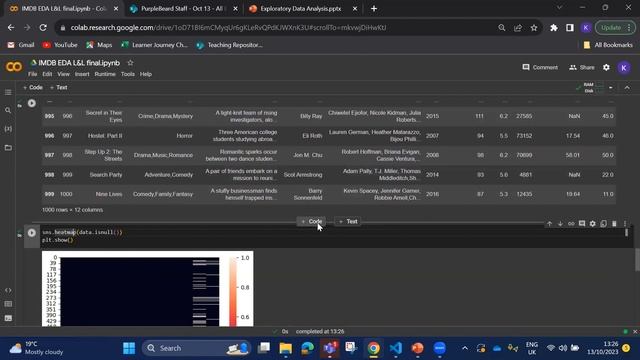Share the notebook
This screenshot has width=640, height=360.
[x=582, y=67]
